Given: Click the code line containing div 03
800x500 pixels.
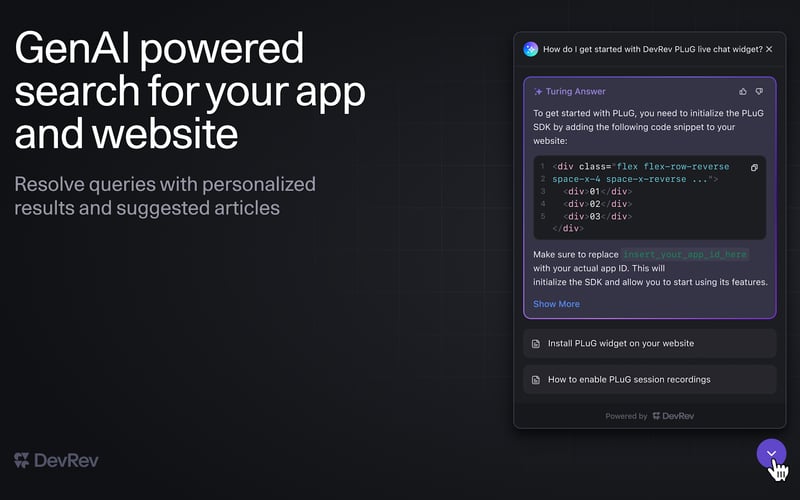Looking at the screenshot, I should (597, 216).
